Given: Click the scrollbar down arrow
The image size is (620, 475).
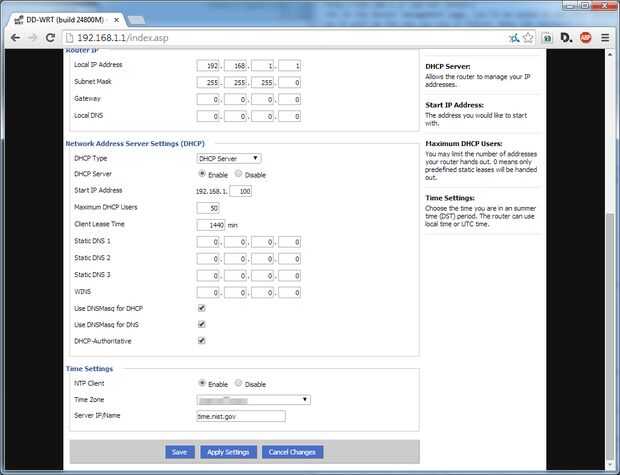Looking at the screenshot, I should (611, 465).
